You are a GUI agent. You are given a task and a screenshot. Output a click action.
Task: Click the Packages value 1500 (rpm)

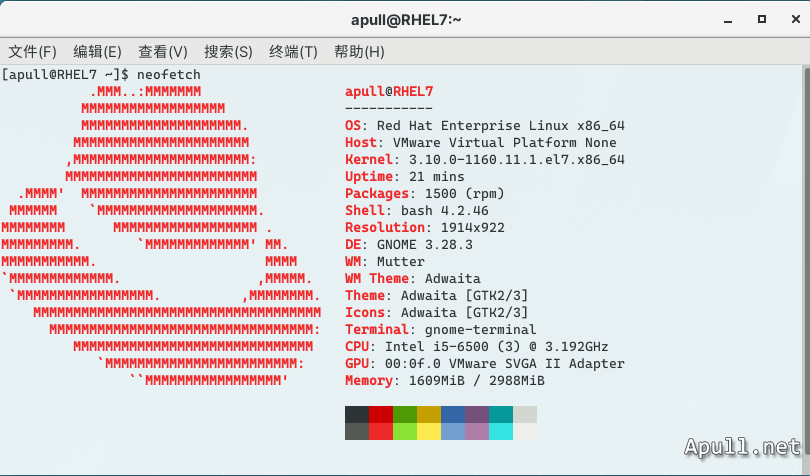464,194
